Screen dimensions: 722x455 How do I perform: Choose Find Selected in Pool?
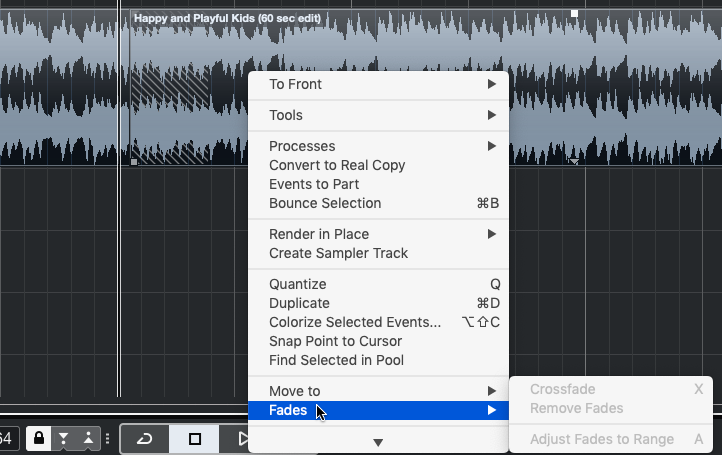336,360
